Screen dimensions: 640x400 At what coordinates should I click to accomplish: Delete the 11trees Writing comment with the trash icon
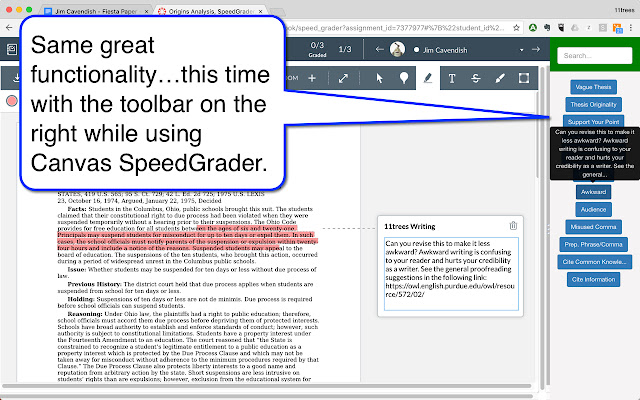click(513, 226)
